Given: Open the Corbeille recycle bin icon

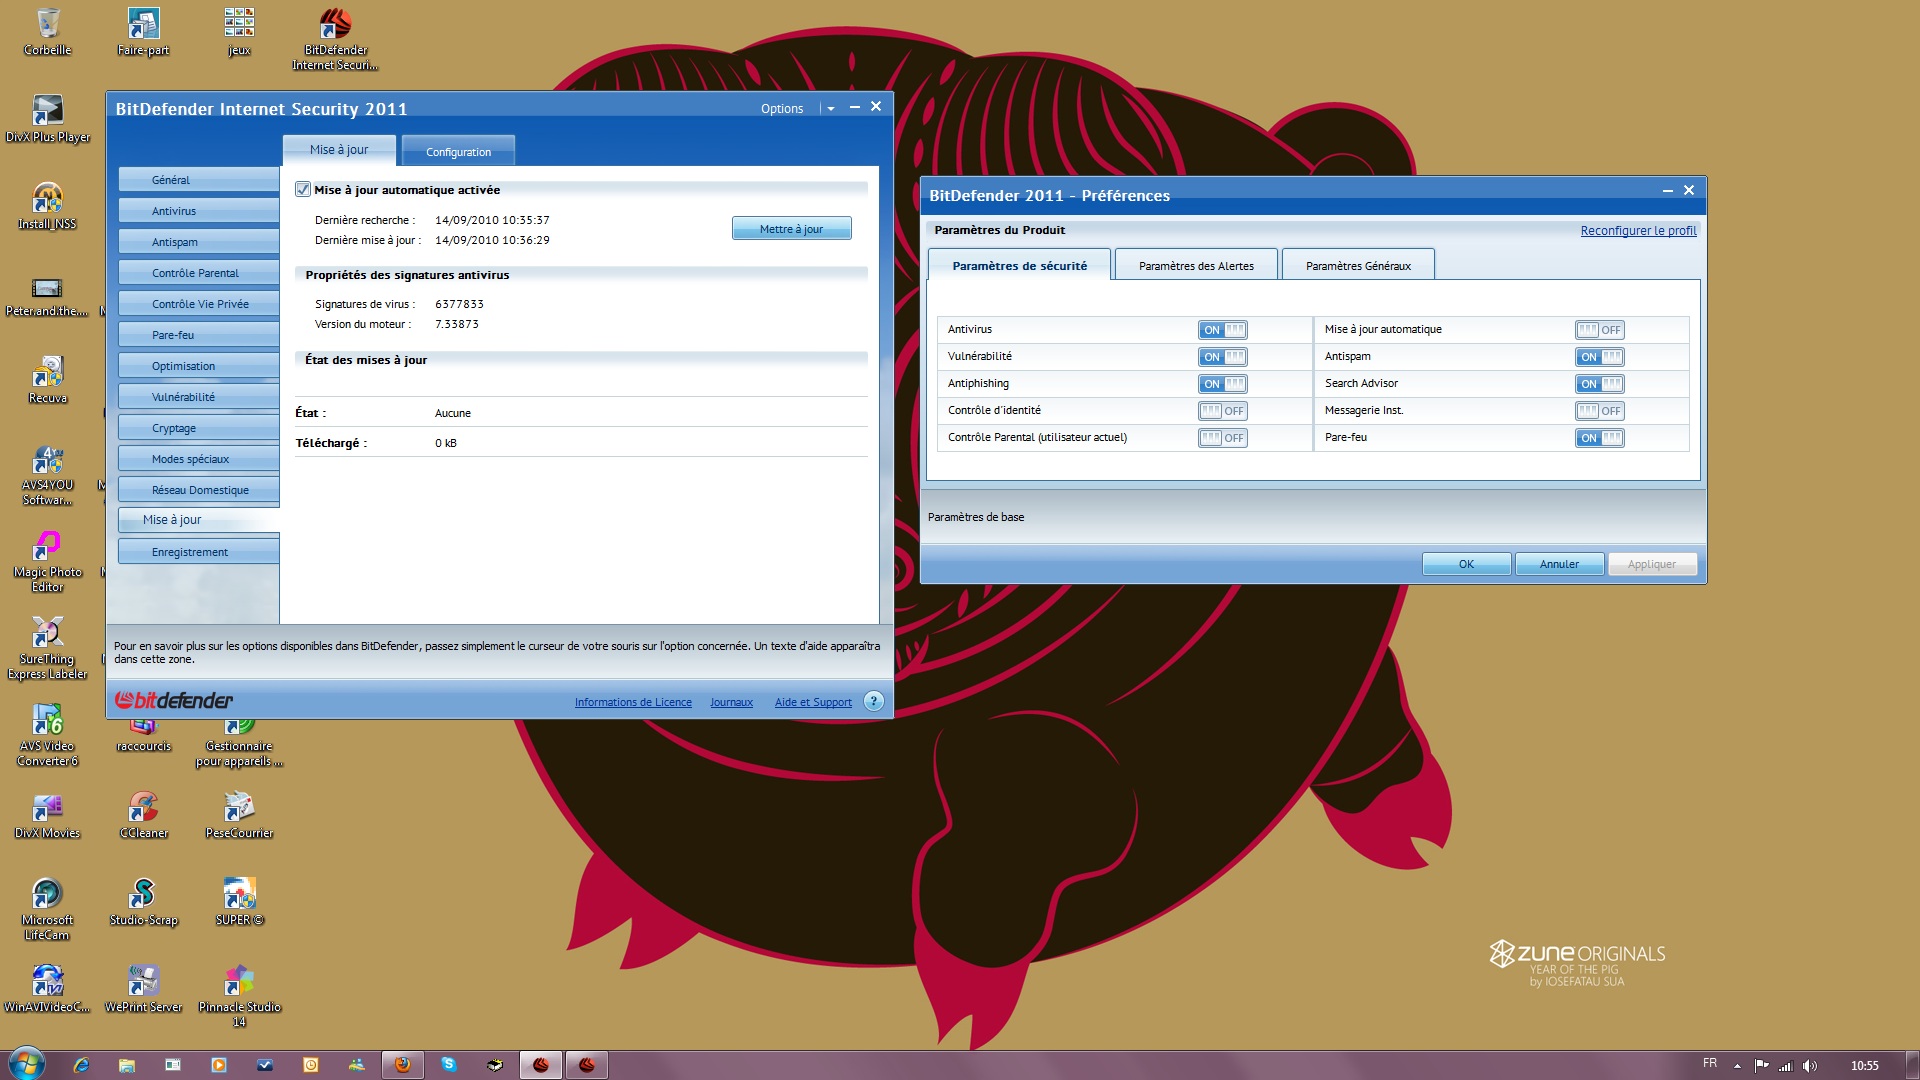Looking at the screenshot, I should [47, 31].
